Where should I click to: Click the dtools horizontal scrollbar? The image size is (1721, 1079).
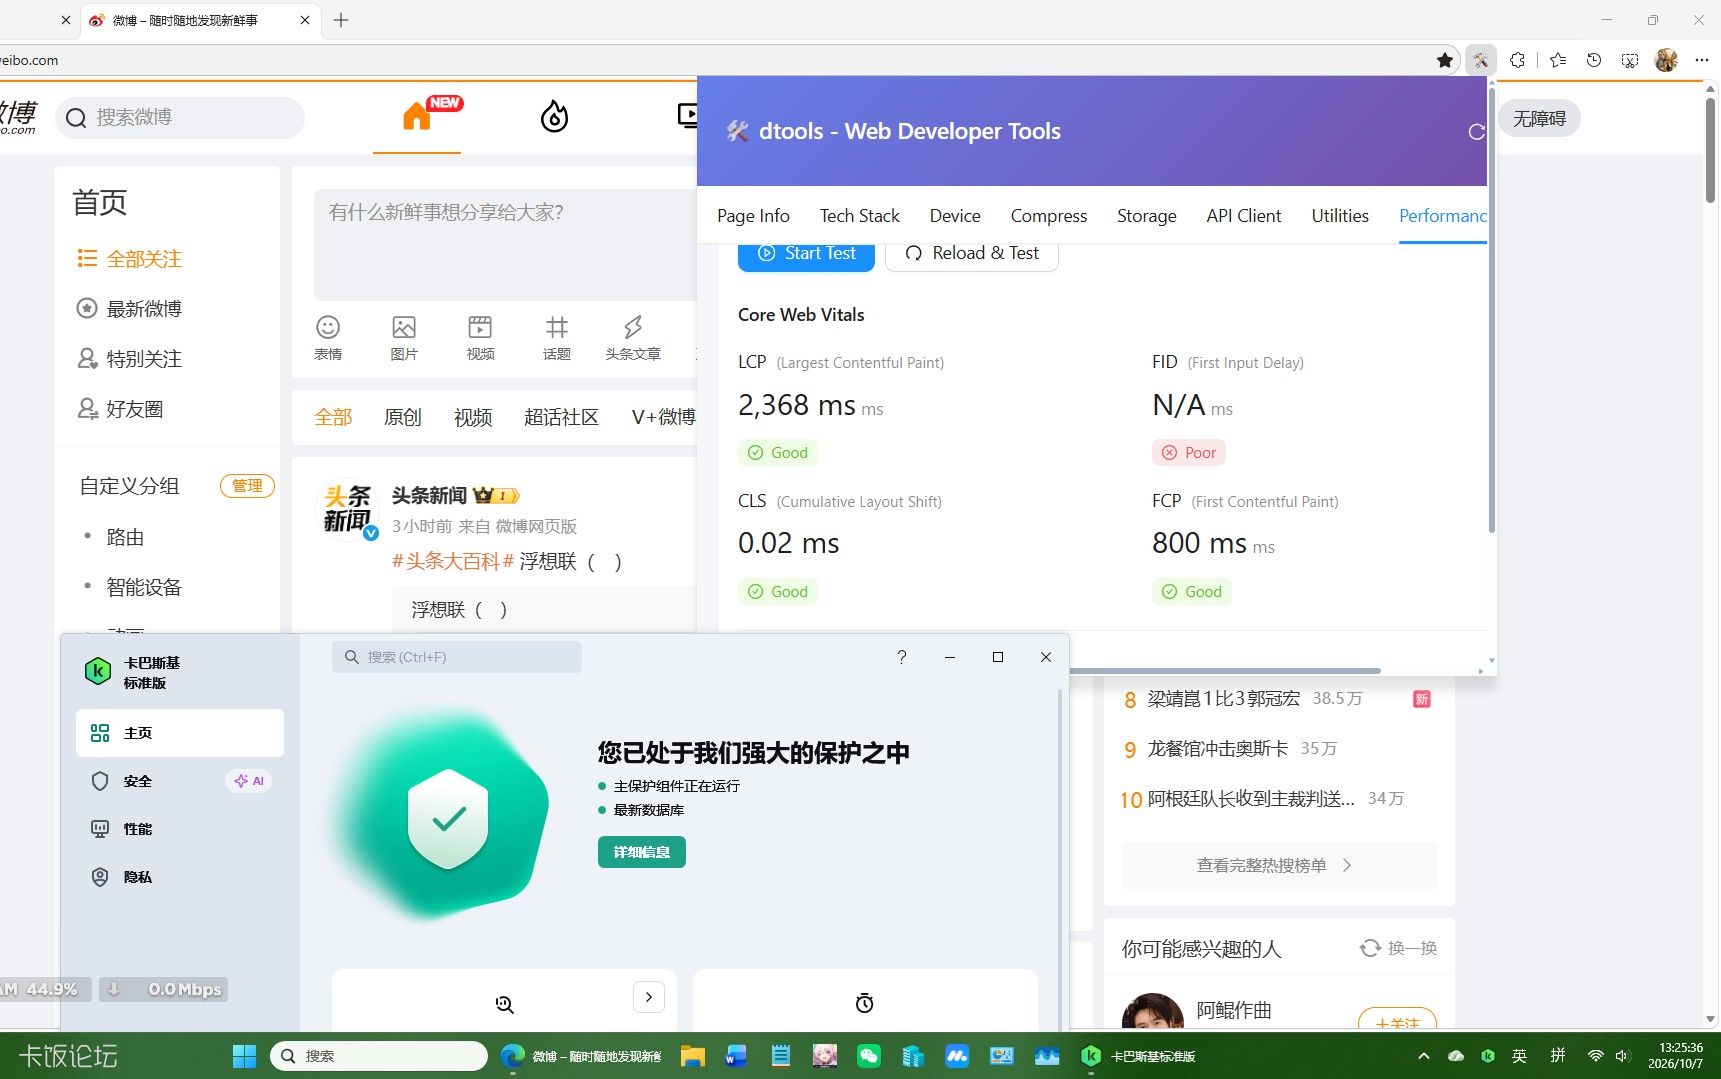coord(1225,670)
